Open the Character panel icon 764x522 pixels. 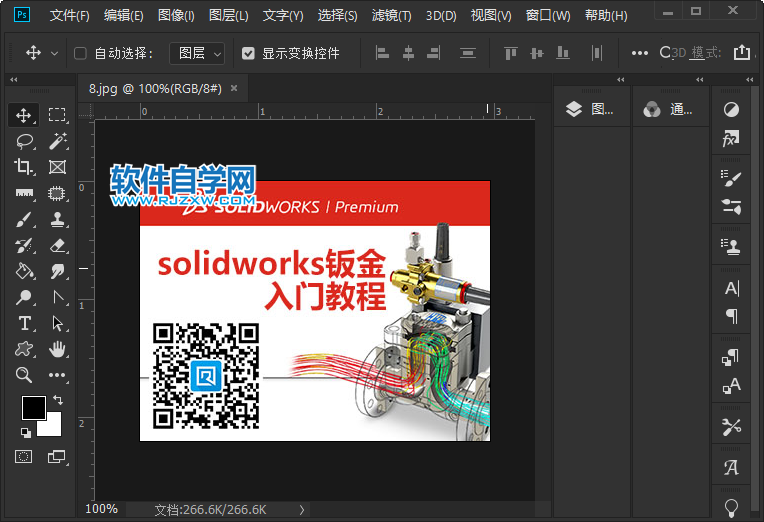point(731,289)
